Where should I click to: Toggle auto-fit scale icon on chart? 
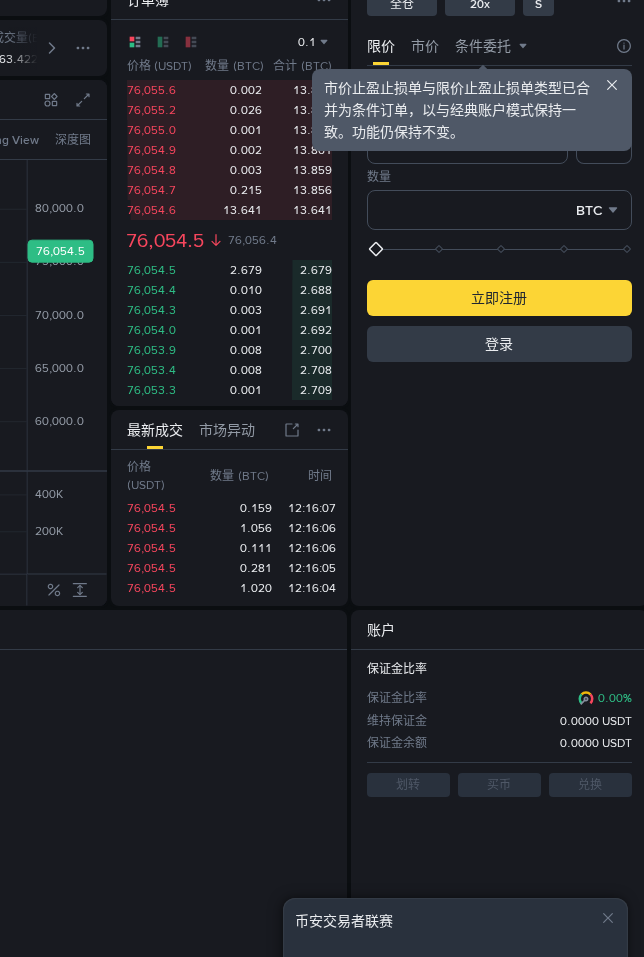(80, 590)
